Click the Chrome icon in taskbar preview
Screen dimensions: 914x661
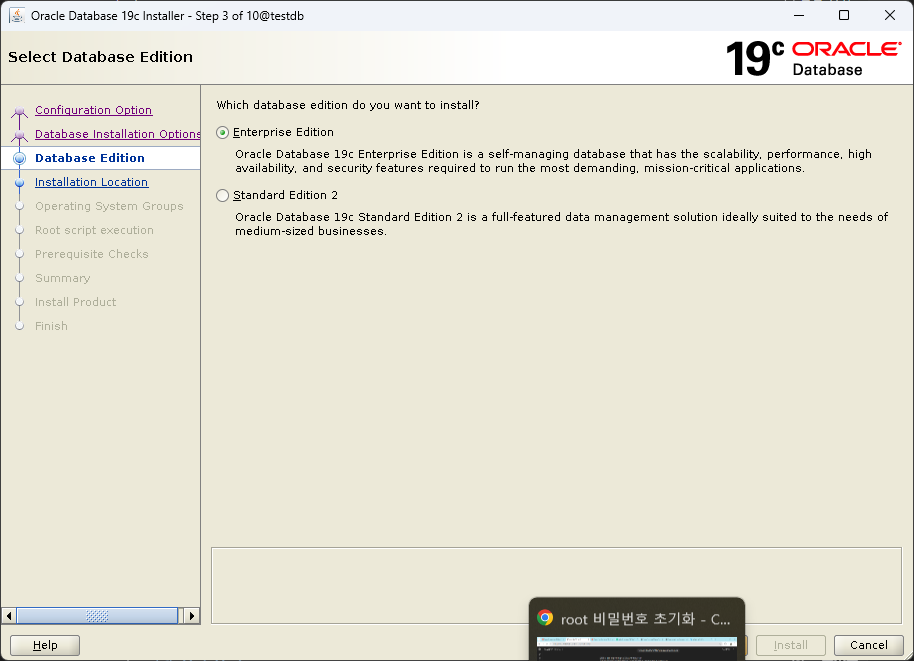click(x=545, y=618)
